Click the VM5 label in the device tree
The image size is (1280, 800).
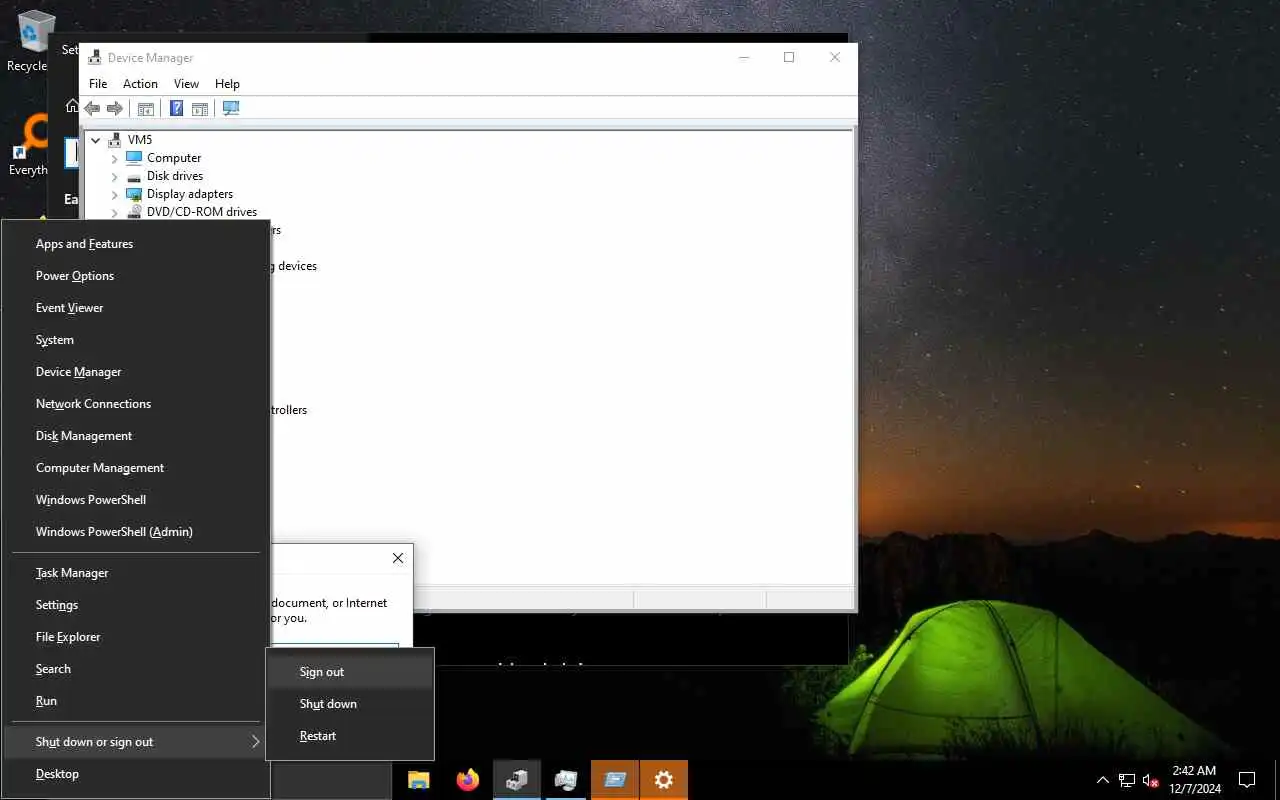click(x=140, y=140)
